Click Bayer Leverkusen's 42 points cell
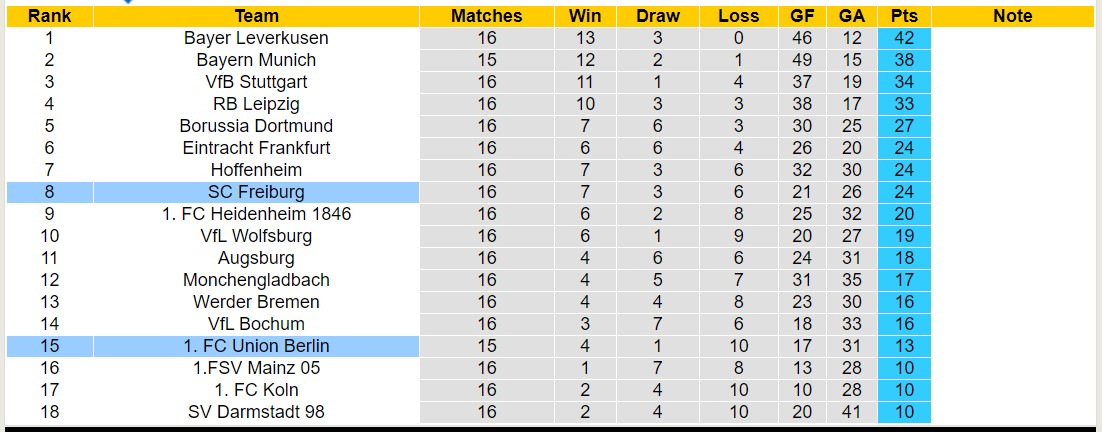1102x432 pixels. pos(904,38)
